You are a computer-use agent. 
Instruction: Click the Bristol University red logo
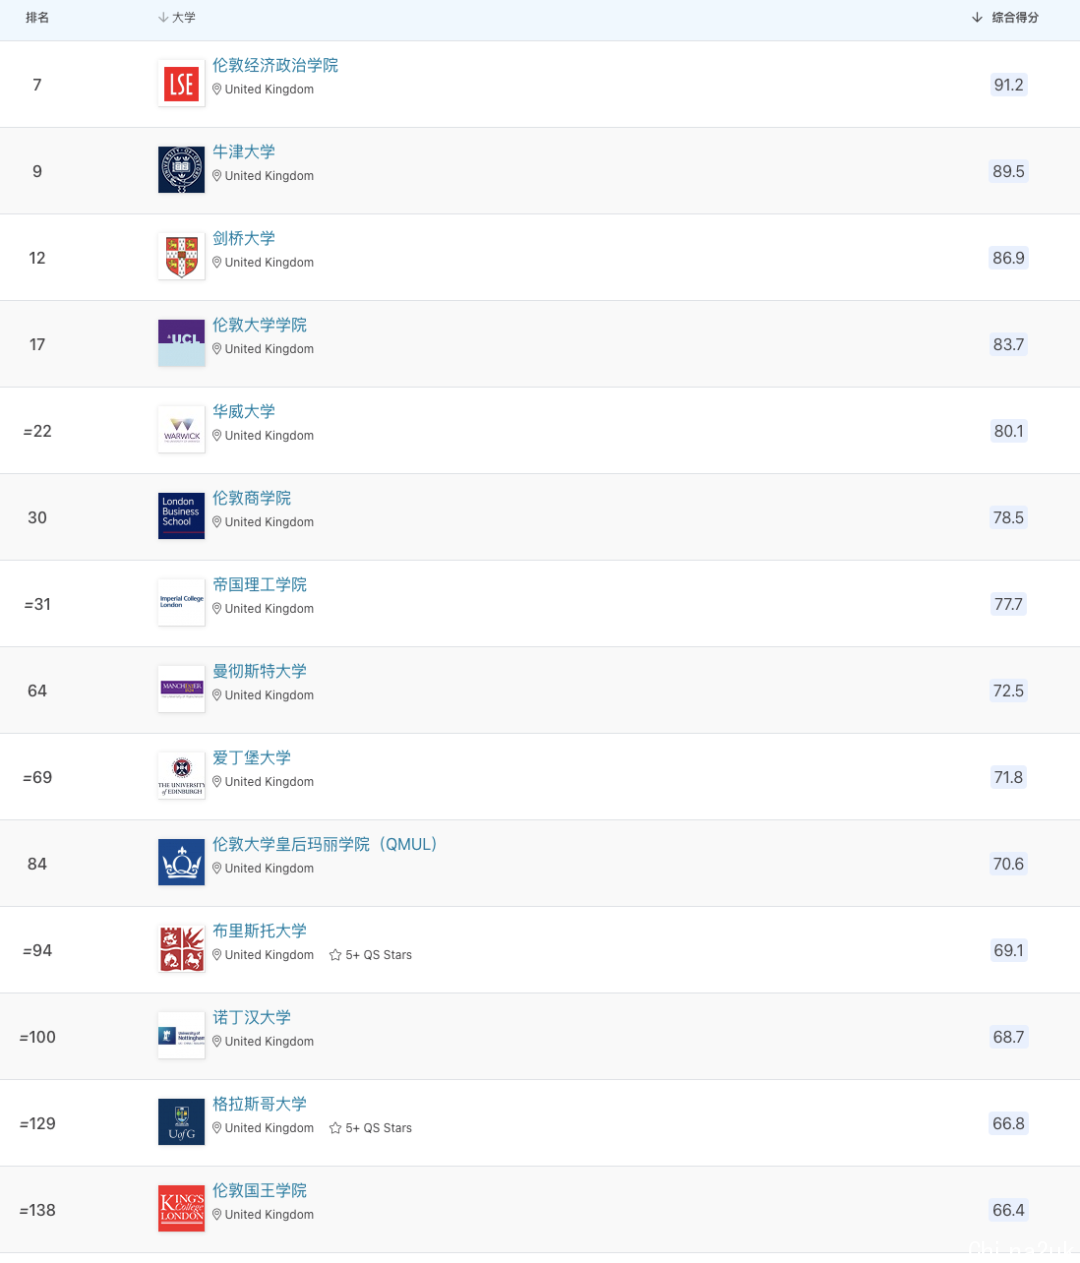click(x=181, y=949)
